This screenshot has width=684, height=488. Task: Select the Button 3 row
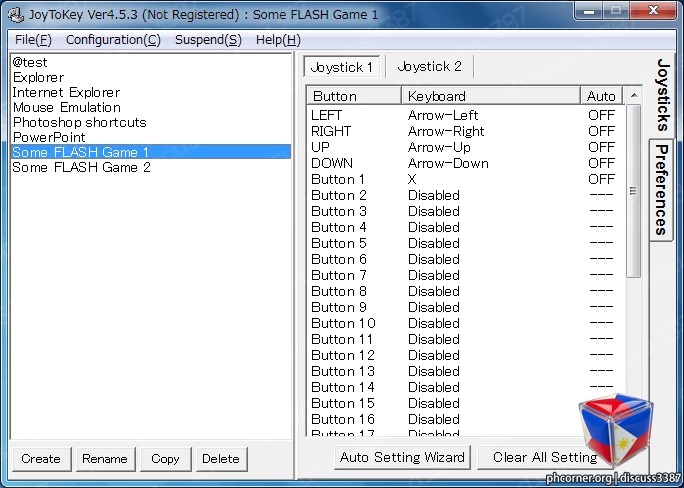coord(465,211)
